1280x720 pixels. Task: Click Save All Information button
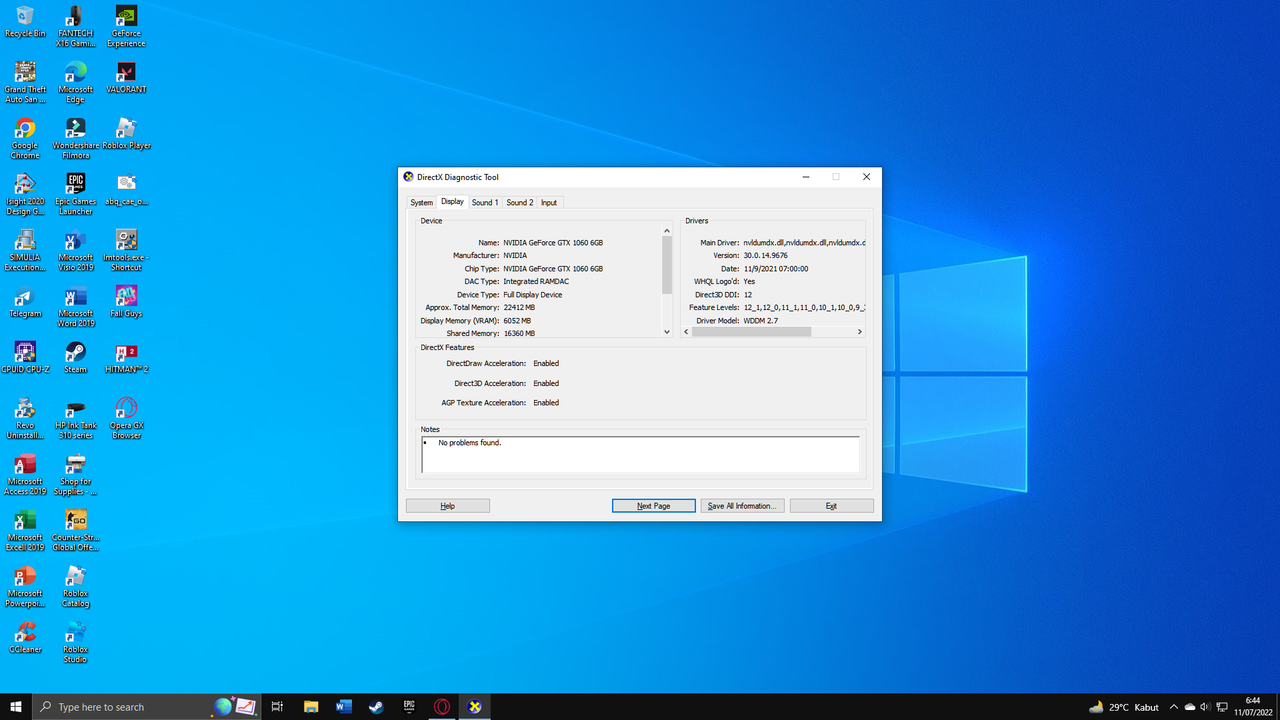click(742, 506)
